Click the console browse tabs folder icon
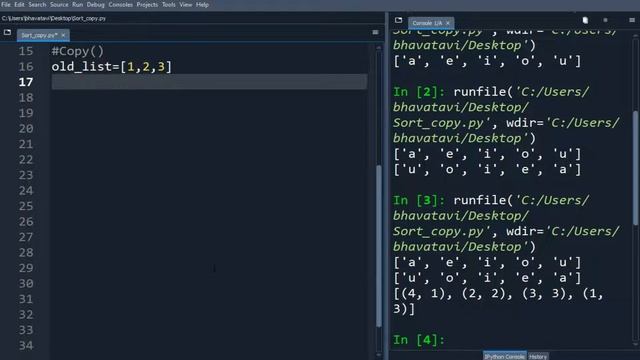 point(398,20)
